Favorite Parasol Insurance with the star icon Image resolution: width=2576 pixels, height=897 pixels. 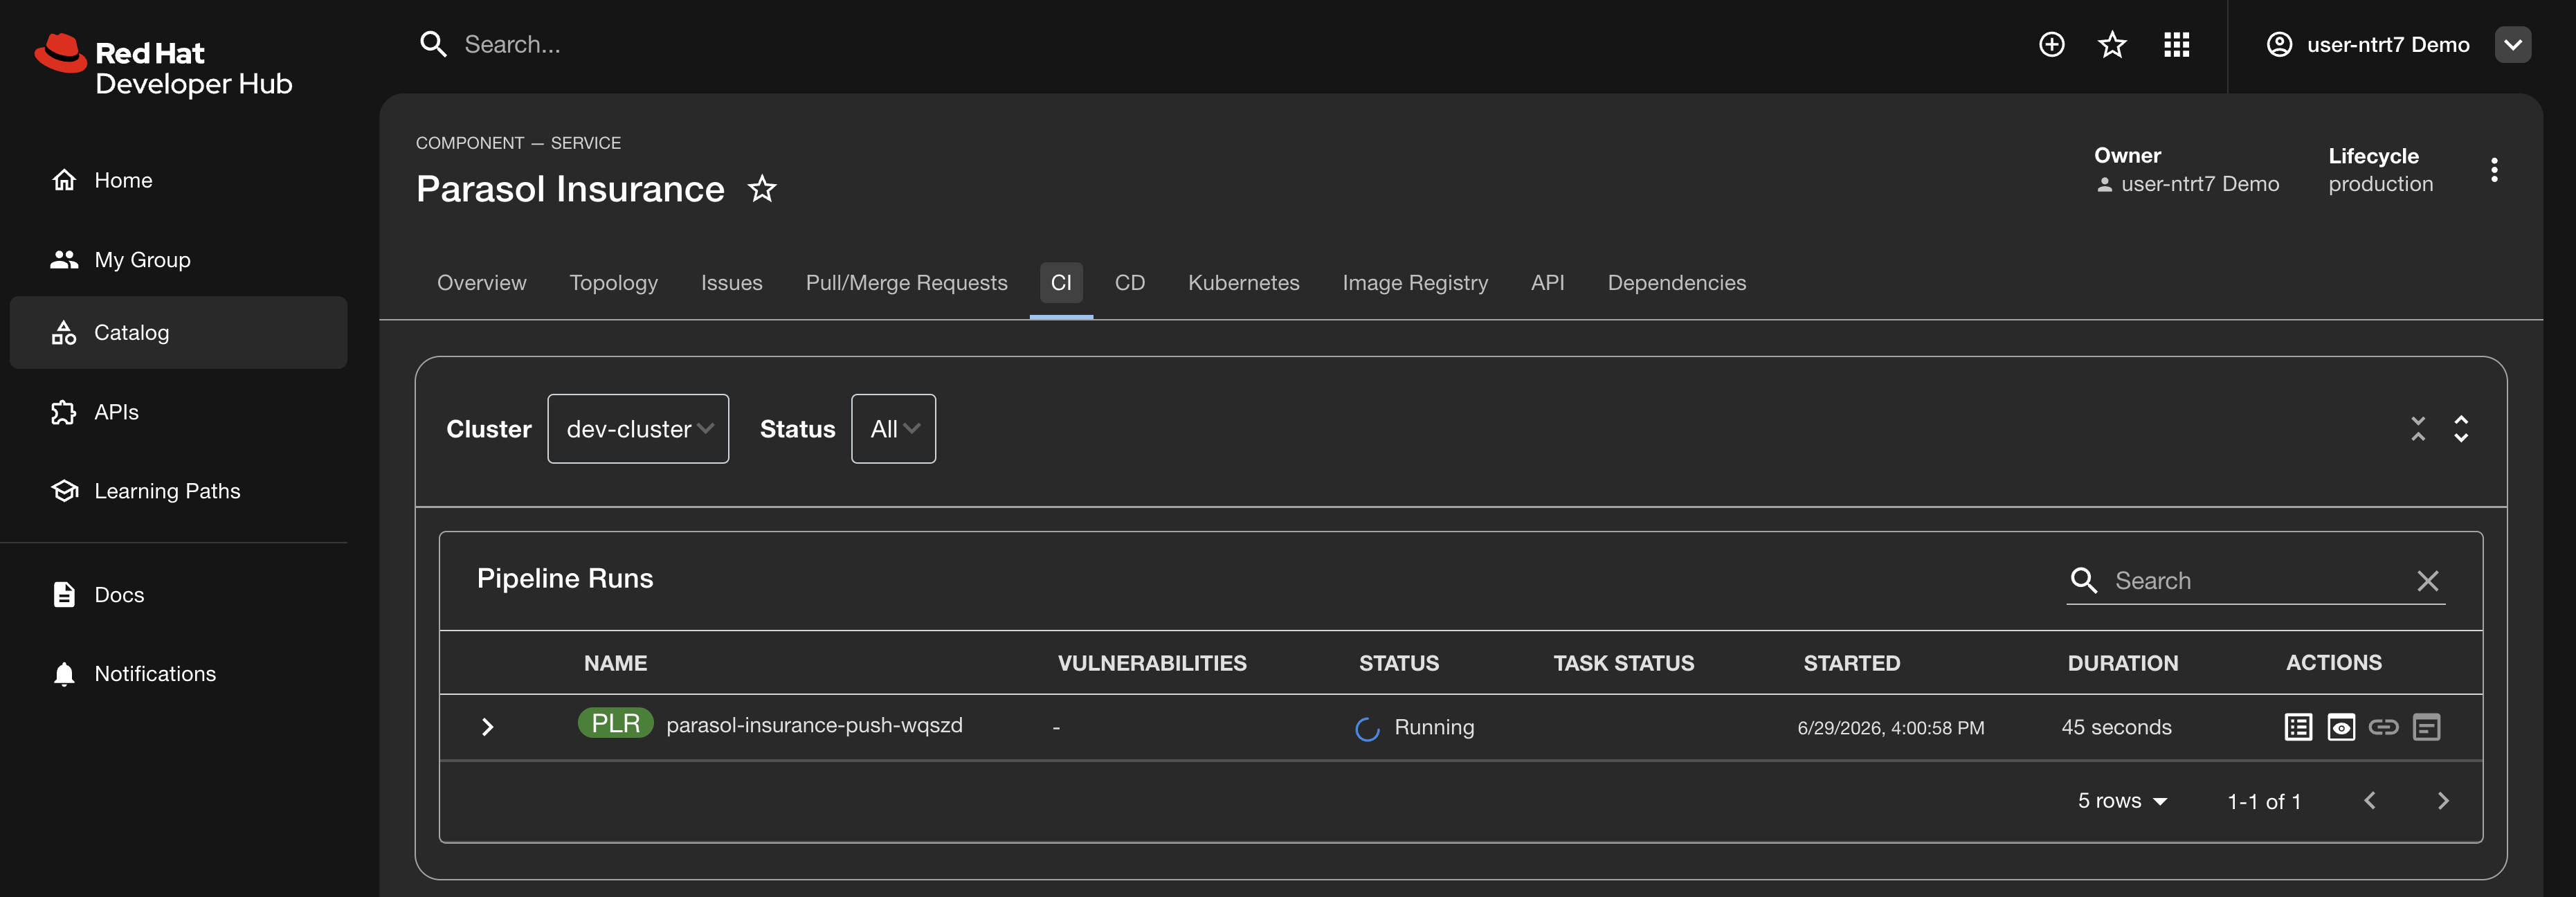point(762,188)
